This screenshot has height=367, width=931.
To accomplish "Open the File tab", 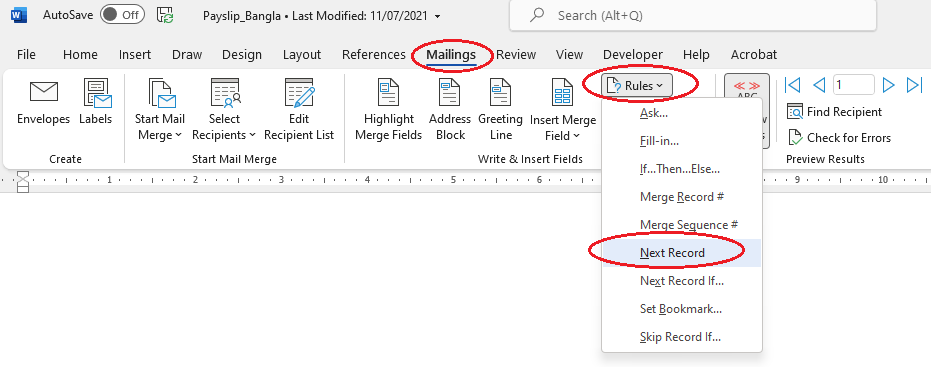I will 26,55.
